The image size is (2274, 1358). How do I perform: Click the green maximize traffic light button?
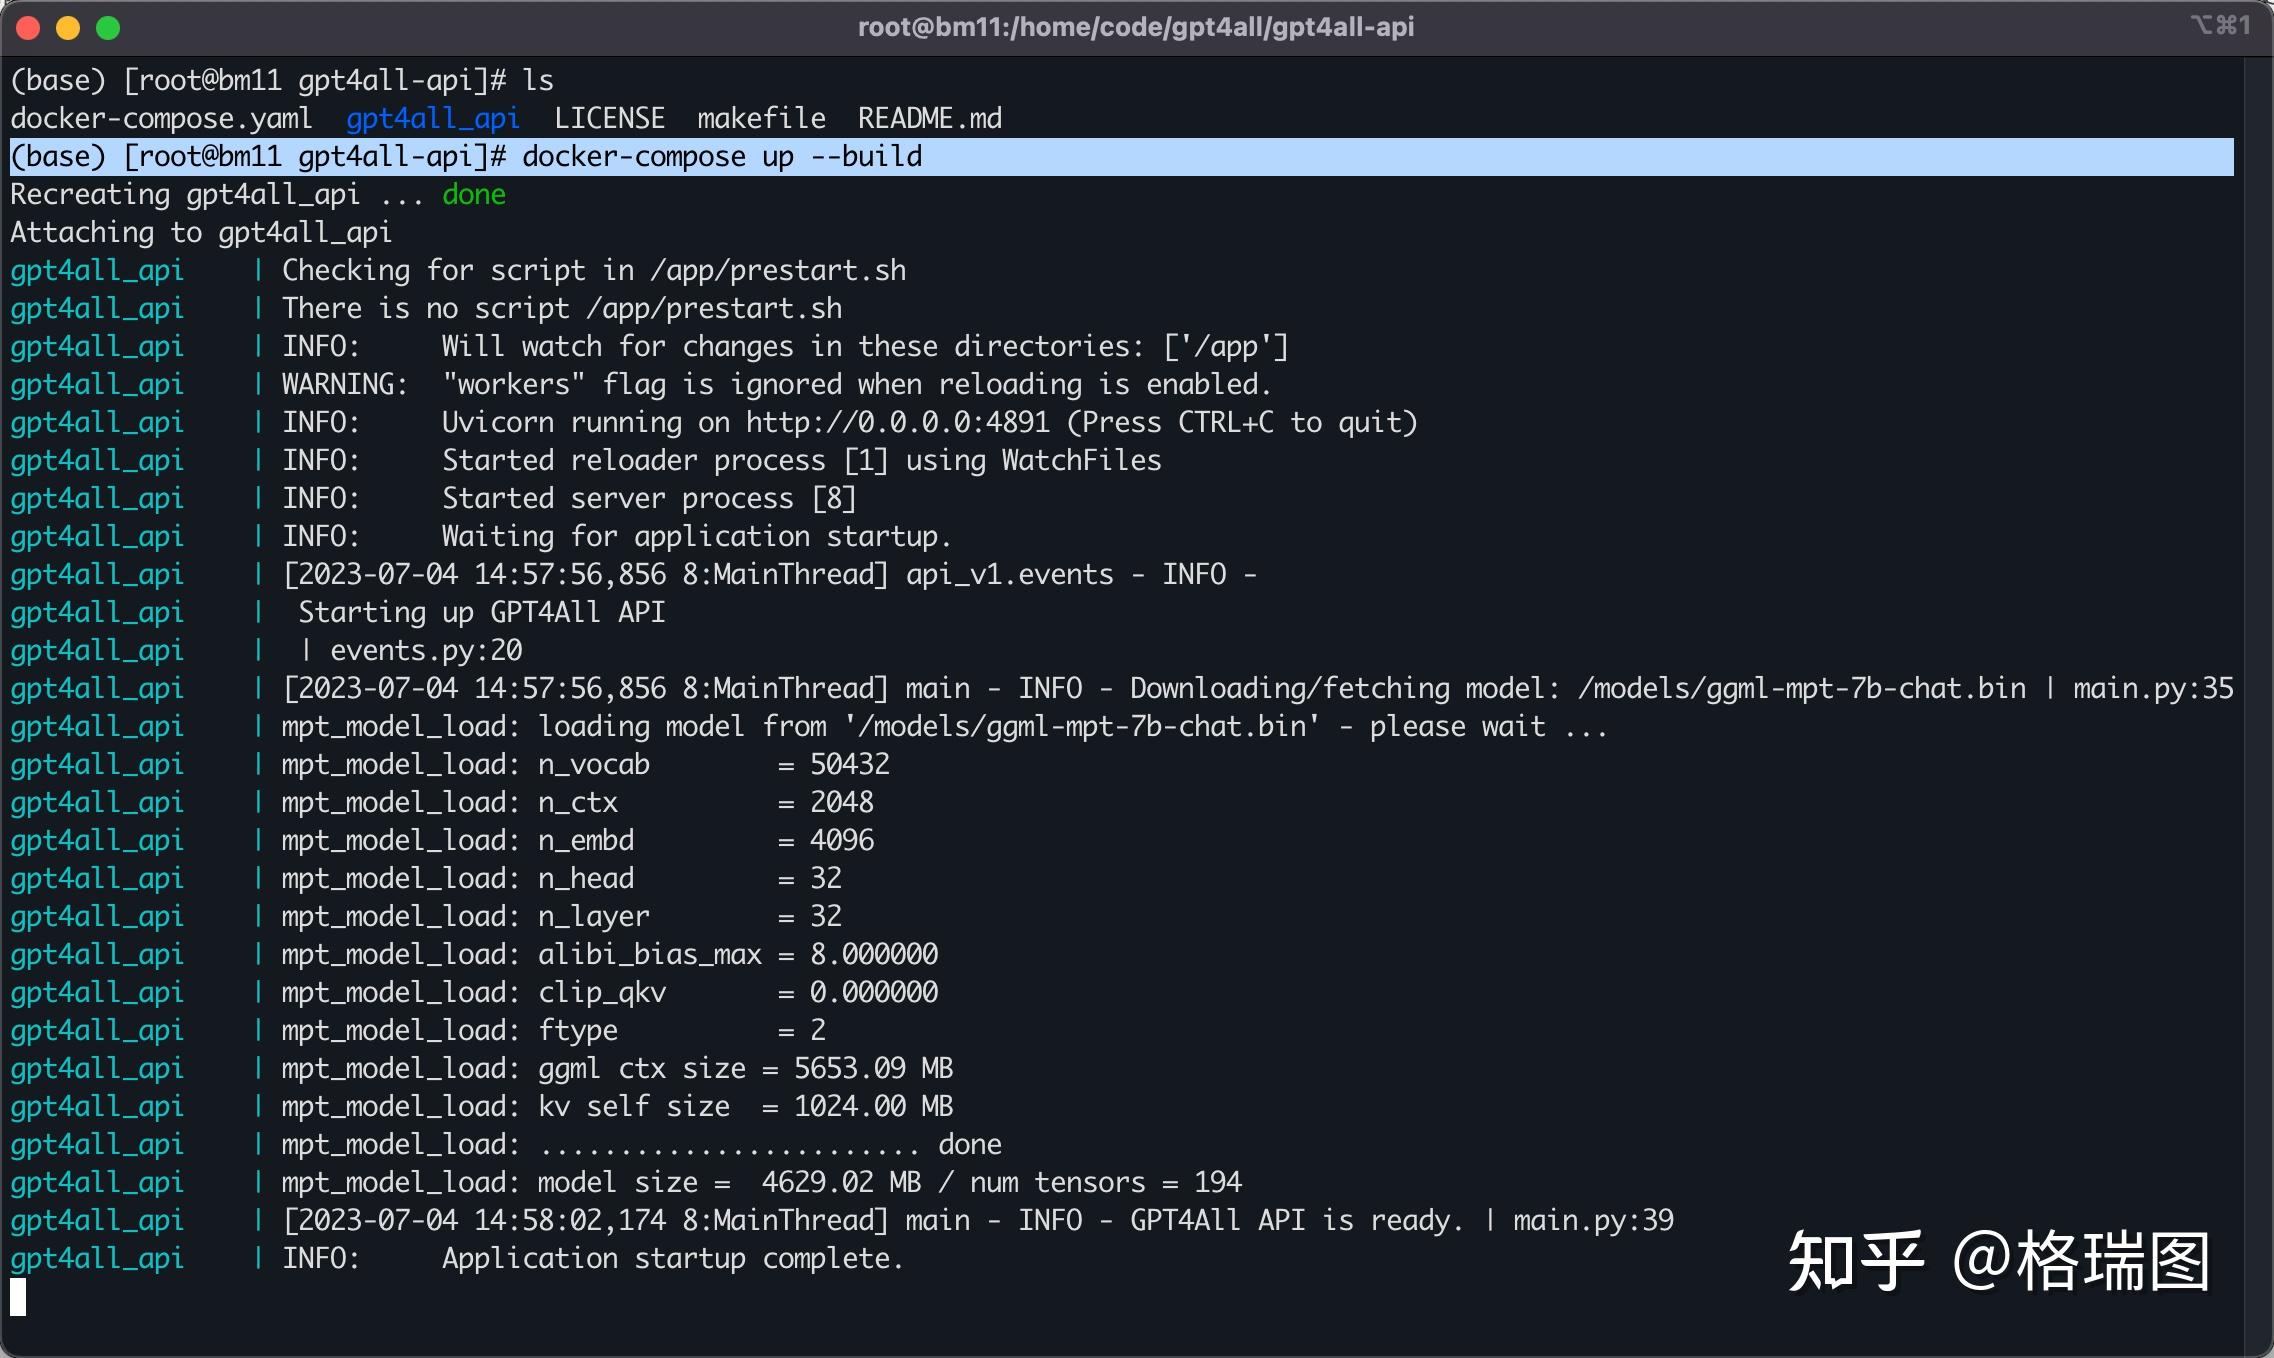106,28
